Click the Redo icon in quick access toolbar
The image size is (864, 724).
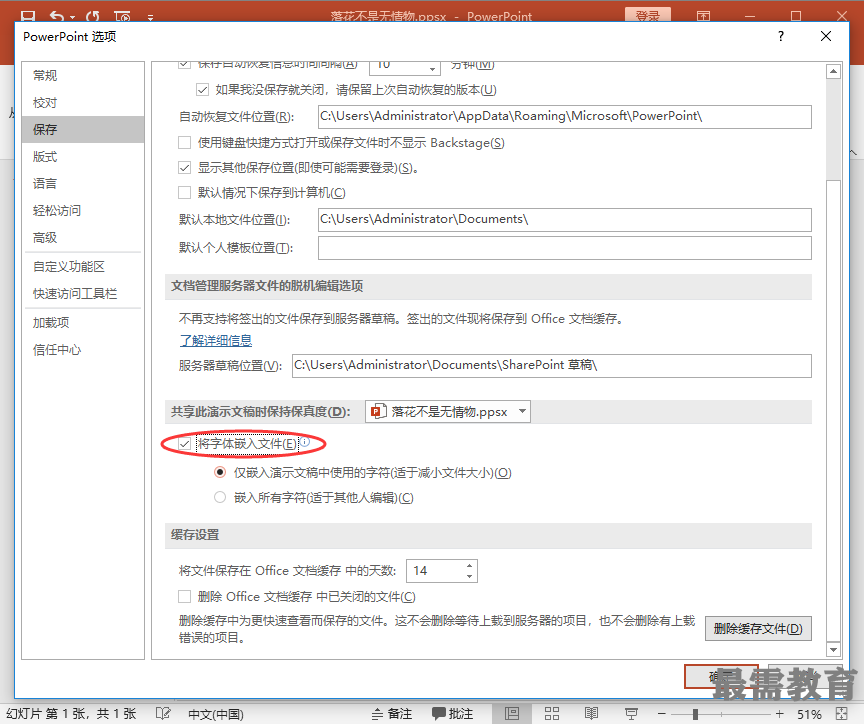93,16
